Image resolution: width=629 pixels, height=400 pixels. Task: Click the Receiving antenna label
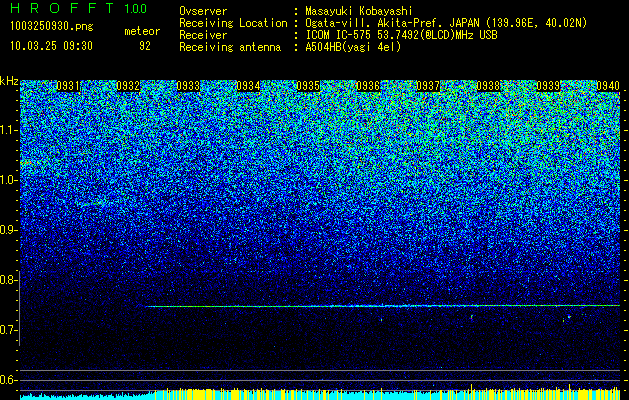pyautogui.click(x=230, y=47)
